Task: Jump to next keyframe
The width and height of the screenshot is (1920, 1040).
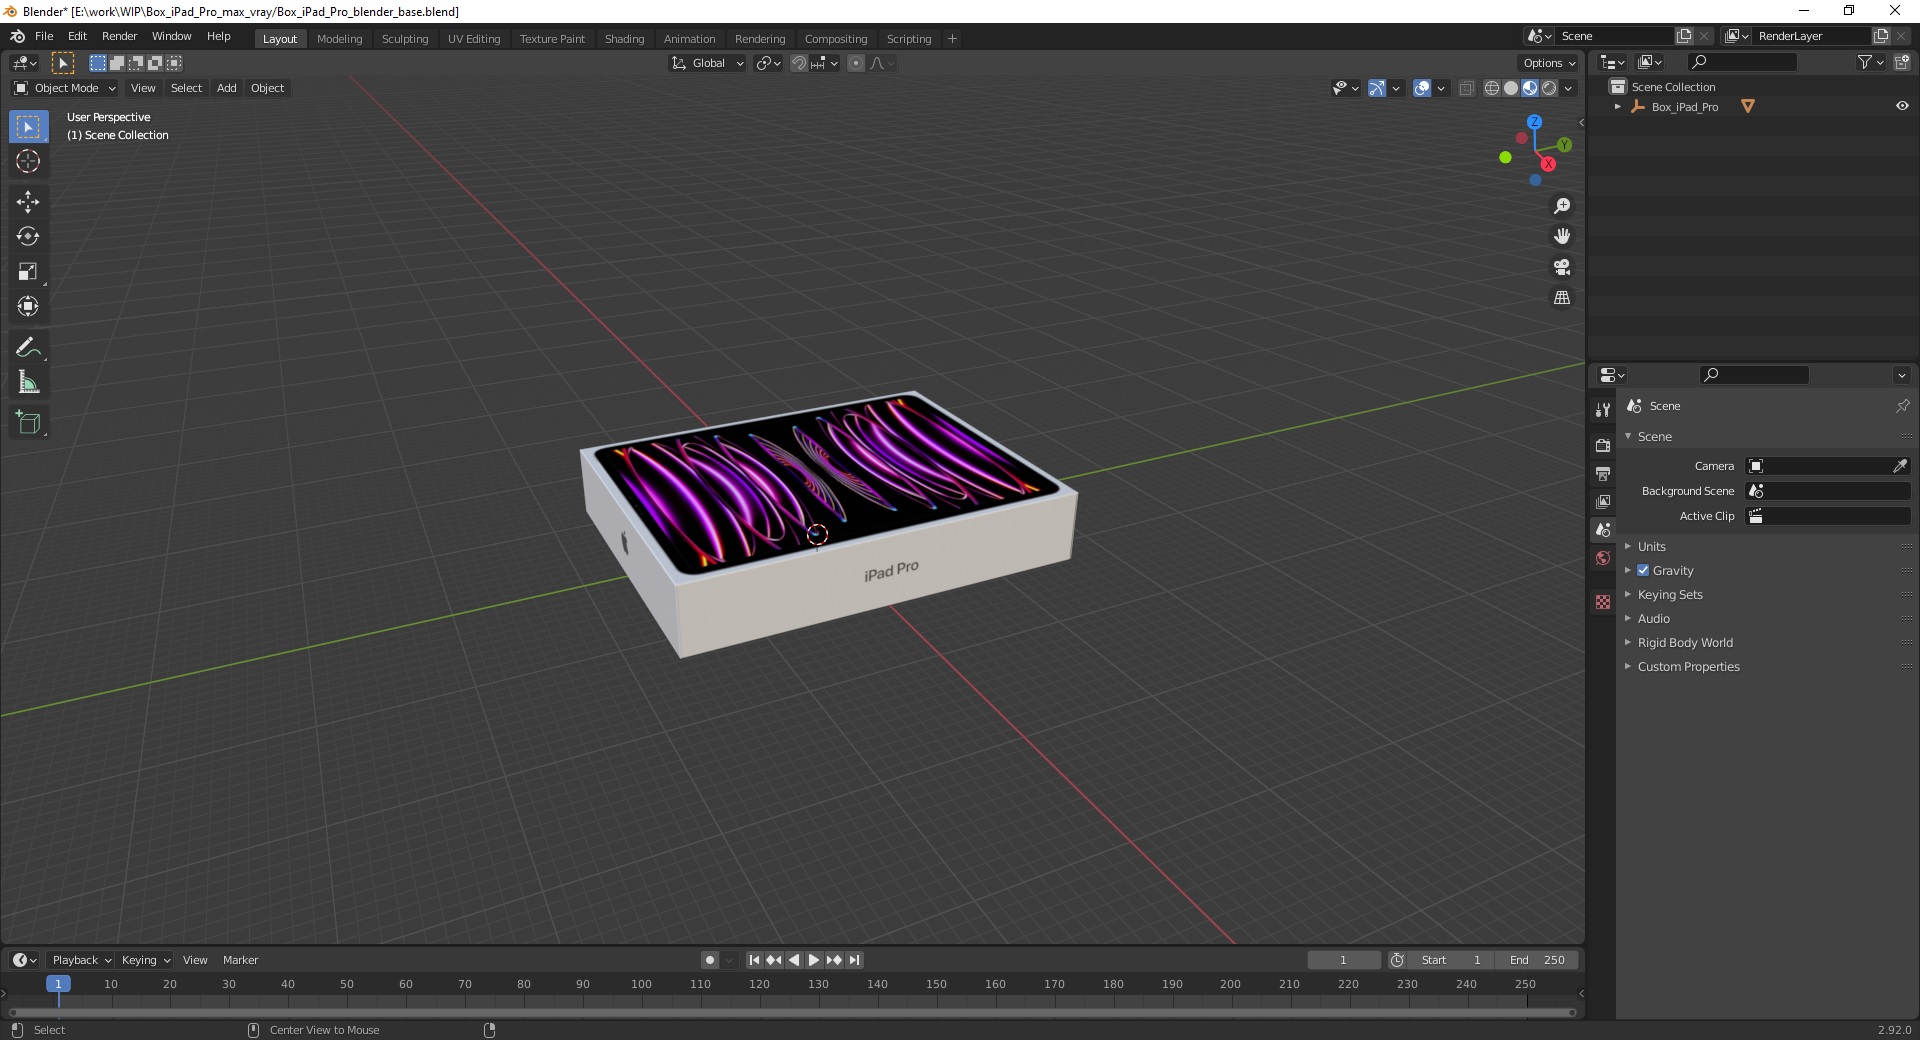Action: tap(834, 960)
